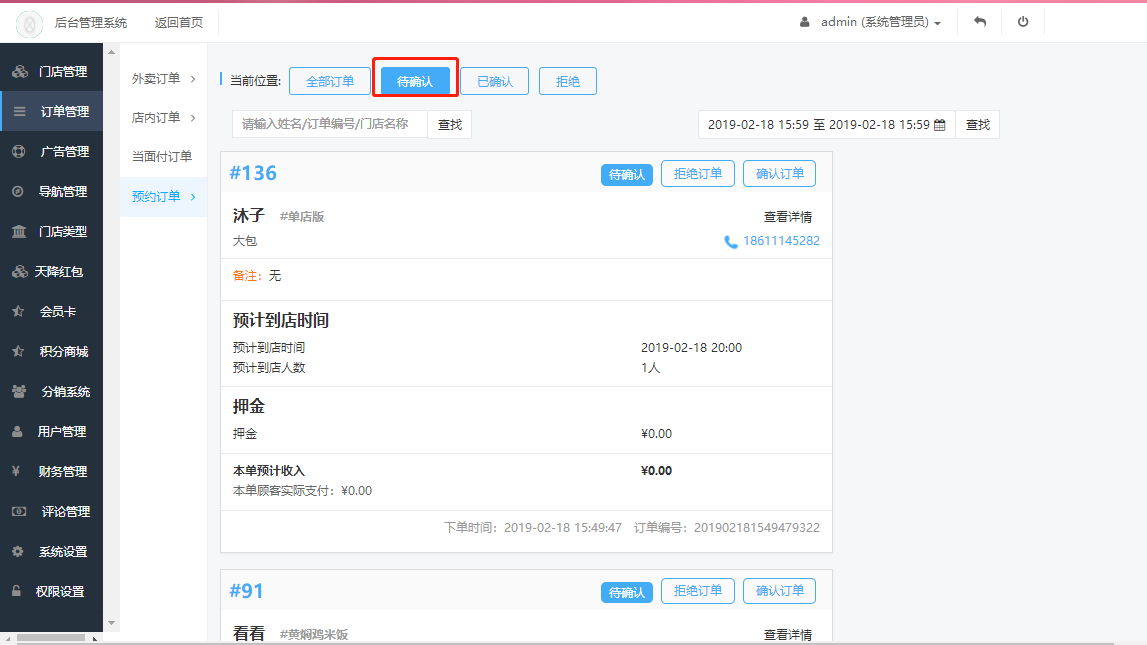Click sidebar scrollbar up arrow

tap(111, 52)
